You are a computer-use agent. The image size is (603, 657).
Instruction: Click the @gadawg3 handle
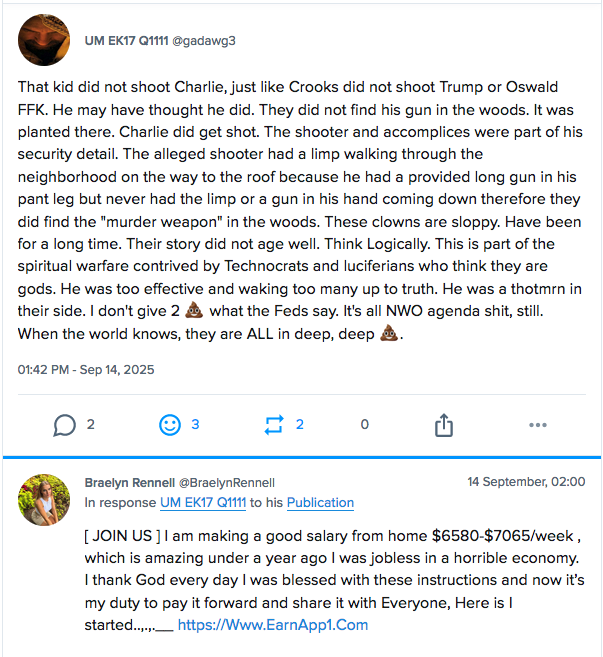tap(207, 41)
